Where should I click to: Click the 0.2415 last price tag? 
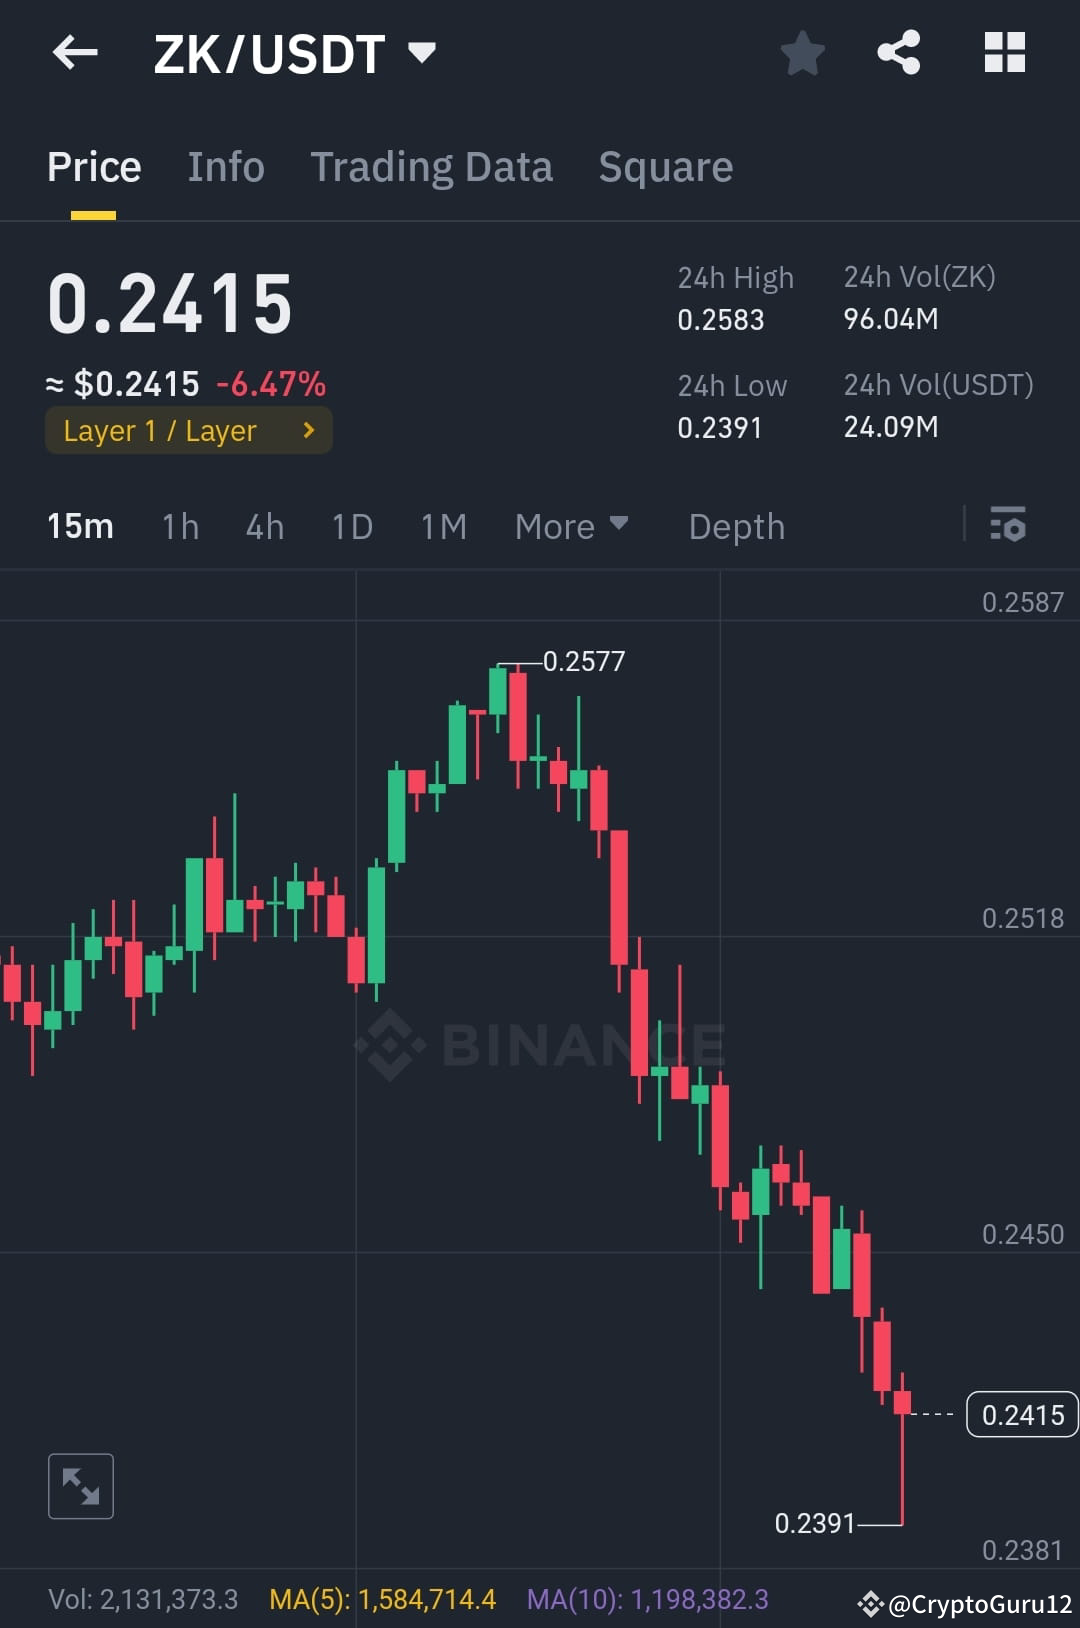tap(1021, 1414)
